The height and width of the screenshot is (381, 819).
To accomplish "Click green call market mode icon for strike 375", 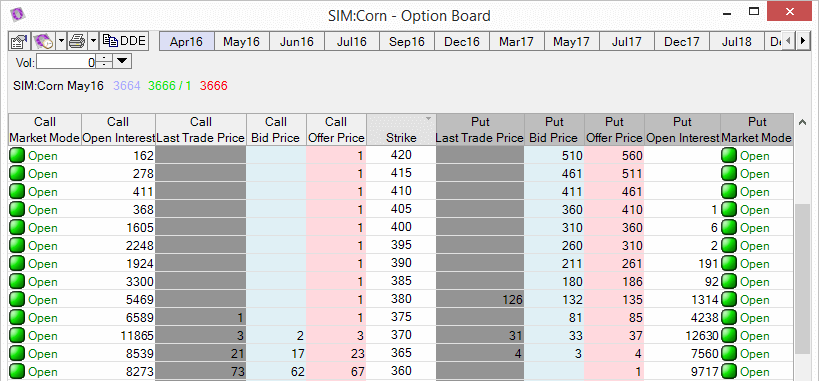I will pos(18,318).
